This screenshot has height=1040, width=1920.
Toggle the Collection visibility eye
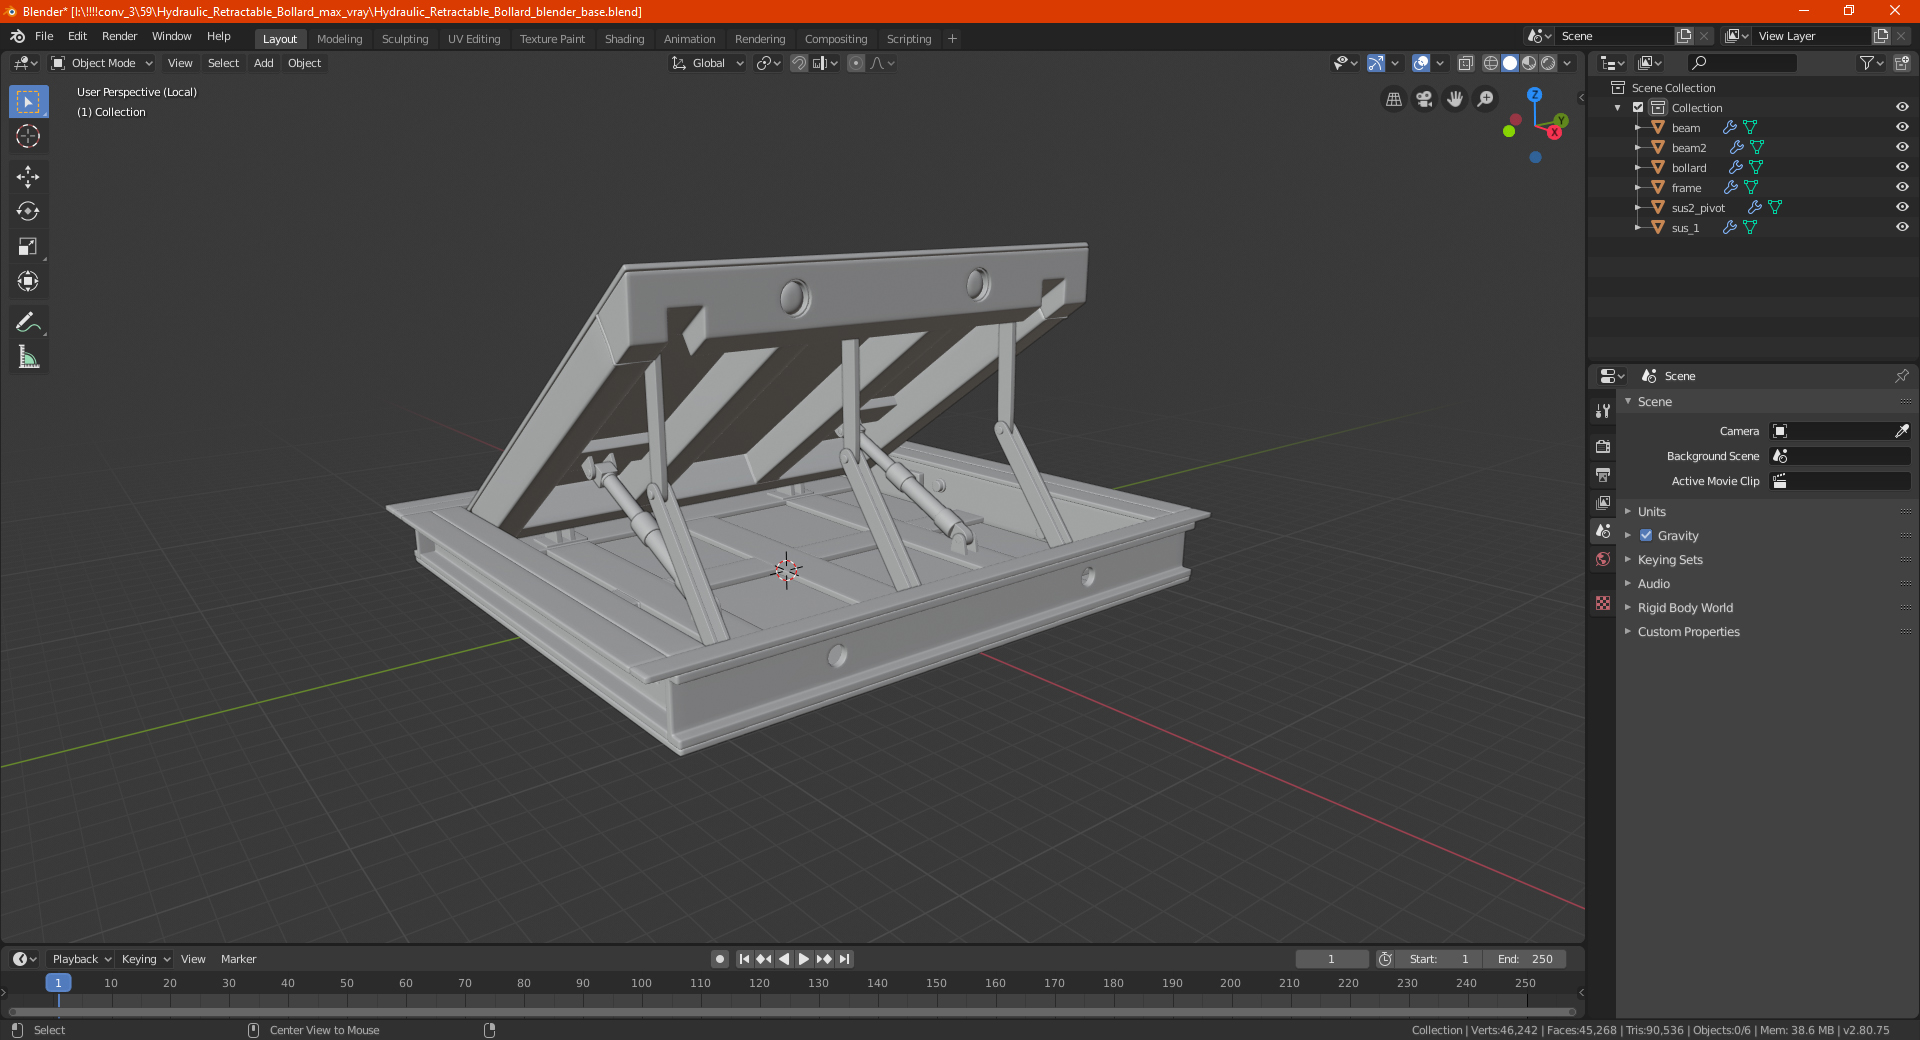[1902, 107]
